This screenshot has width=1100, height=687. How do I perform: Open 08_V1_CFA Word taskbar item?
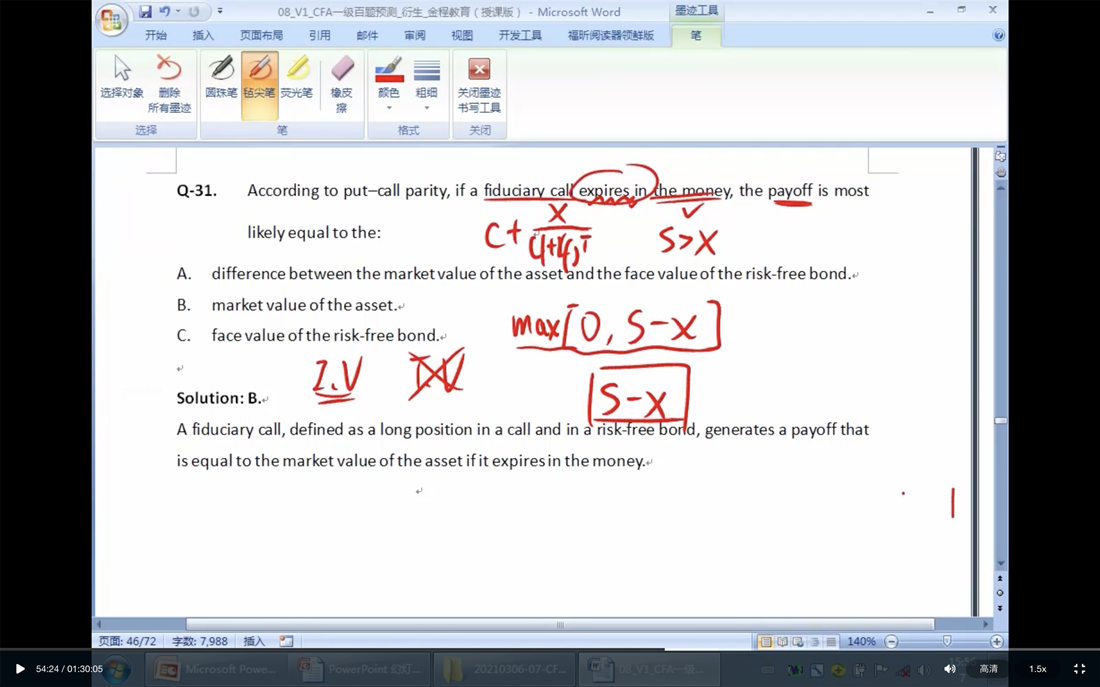point(647,669)
